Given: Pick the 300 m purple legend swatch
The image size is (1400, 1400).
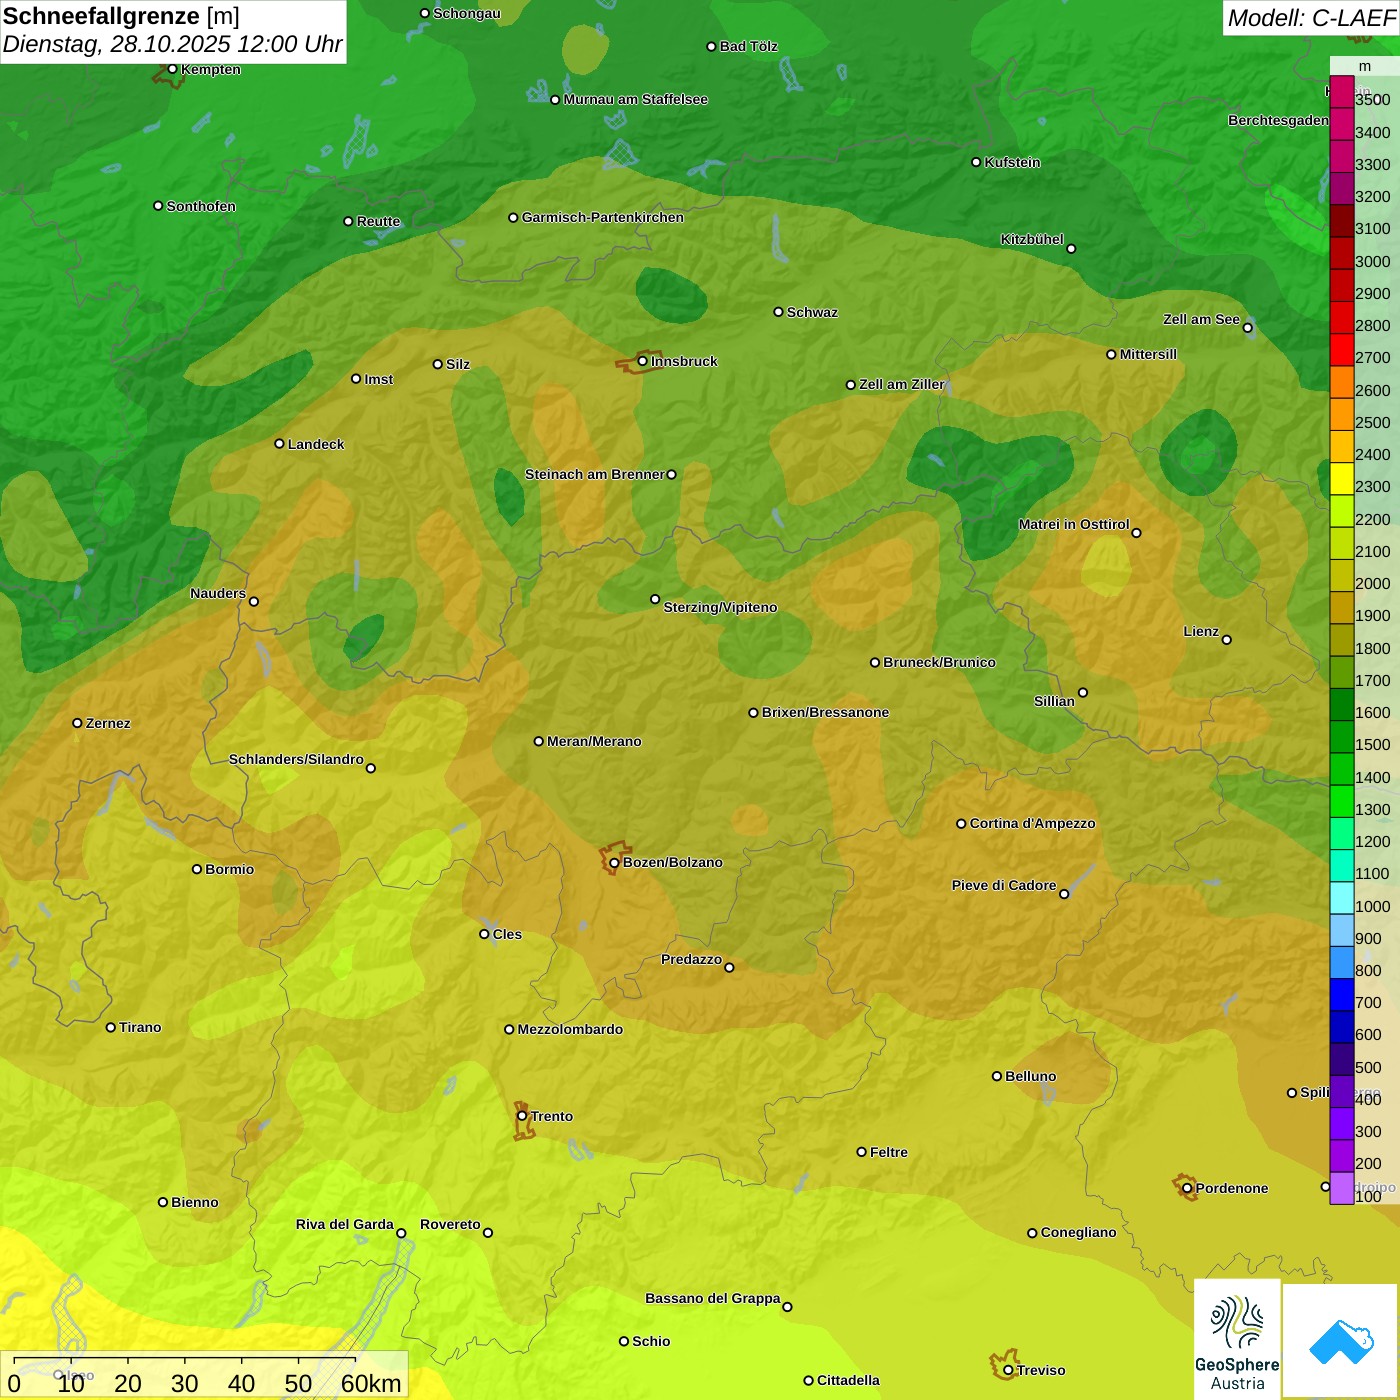Looking at the screenshot, I should pyautogui.click(x=1341, y=1123).
